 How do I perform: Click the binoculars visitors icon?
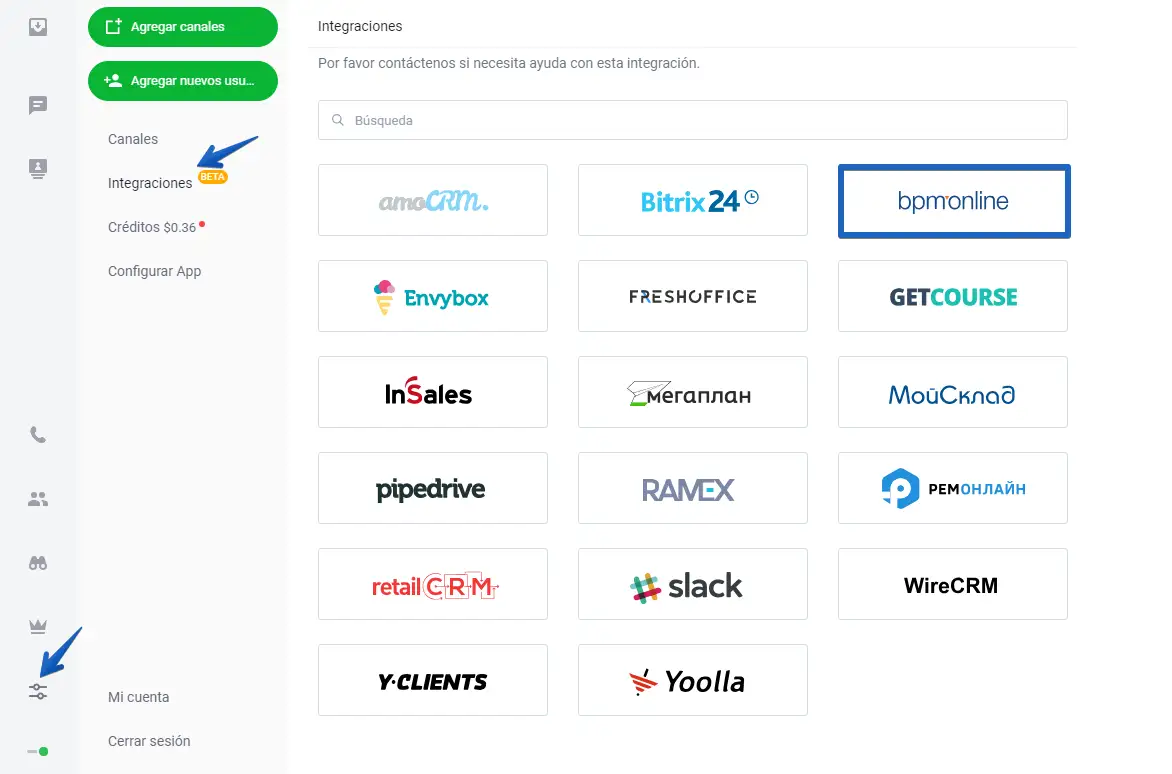37,563
